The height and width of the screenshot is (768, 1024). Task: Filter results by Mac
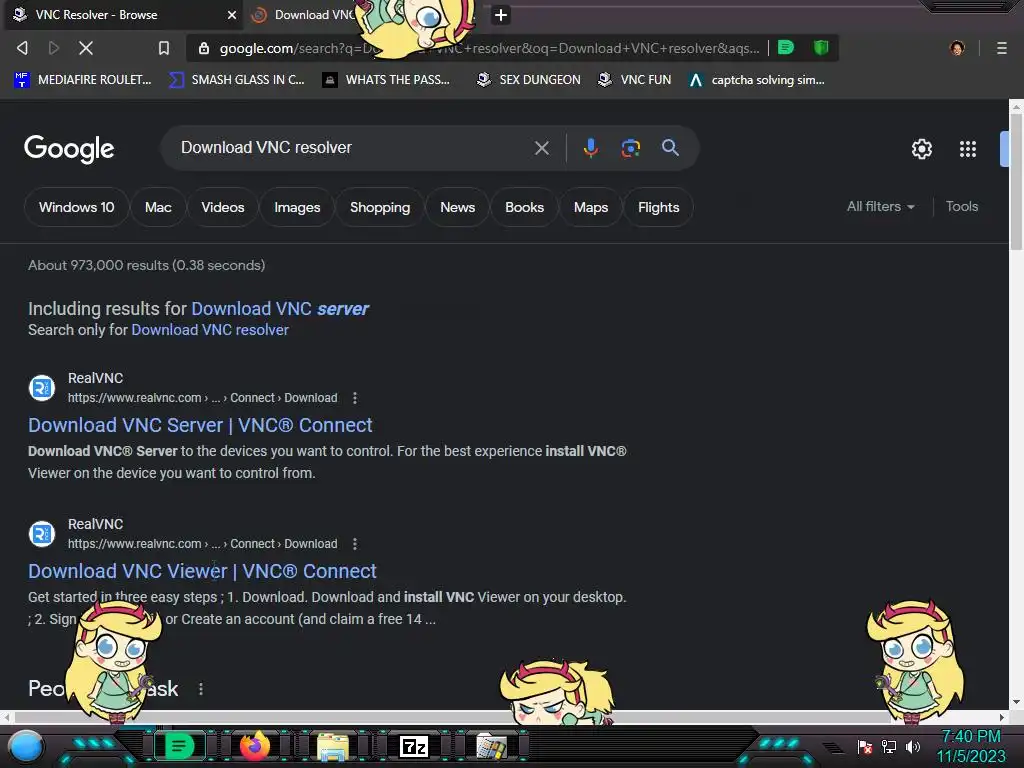pos(158,208)
